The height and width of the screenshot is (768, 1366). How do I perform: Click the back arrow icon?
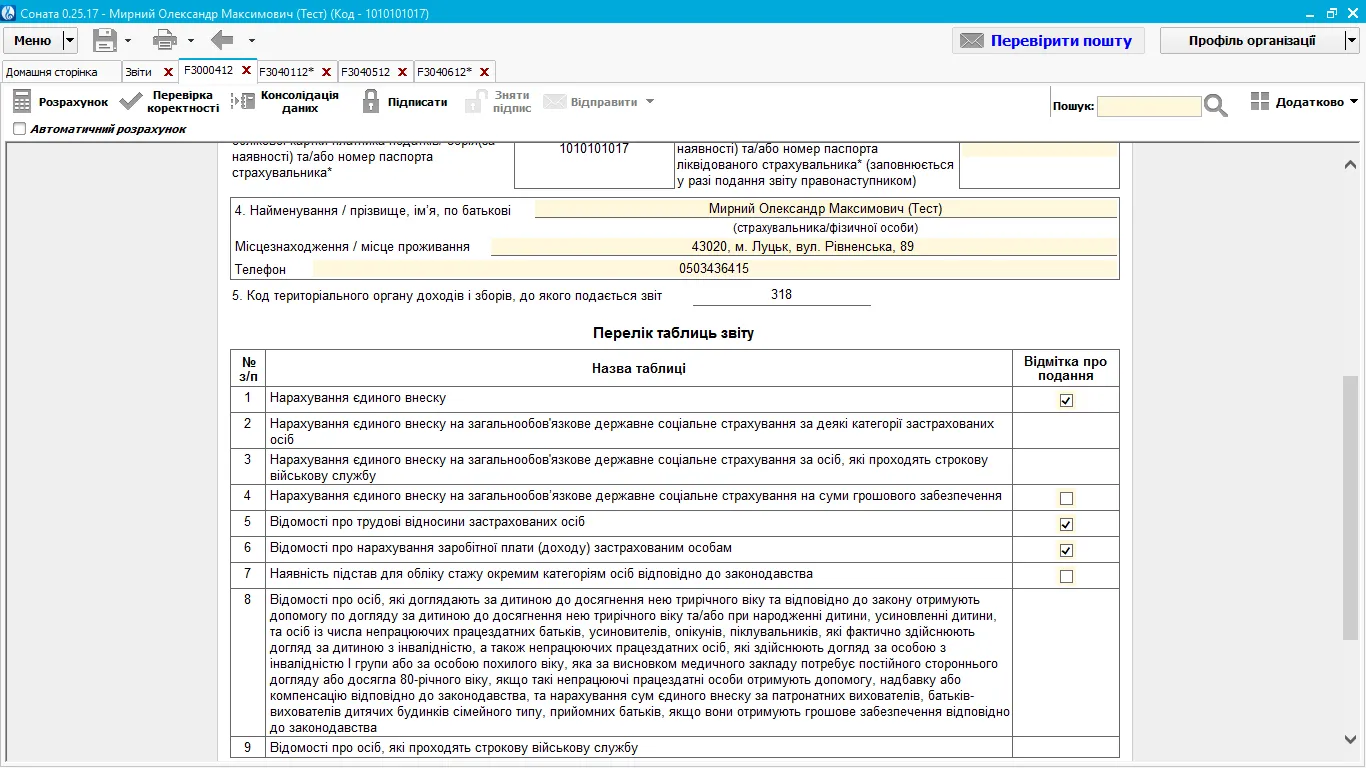222,40
